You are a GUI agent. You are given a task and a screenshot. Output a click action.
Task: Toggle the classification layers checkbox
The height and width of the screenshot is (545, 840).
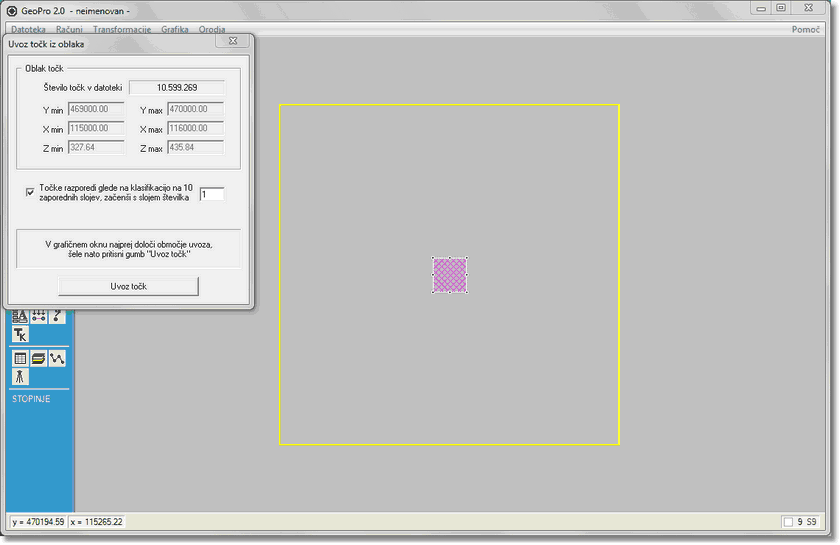pos(30,190)
